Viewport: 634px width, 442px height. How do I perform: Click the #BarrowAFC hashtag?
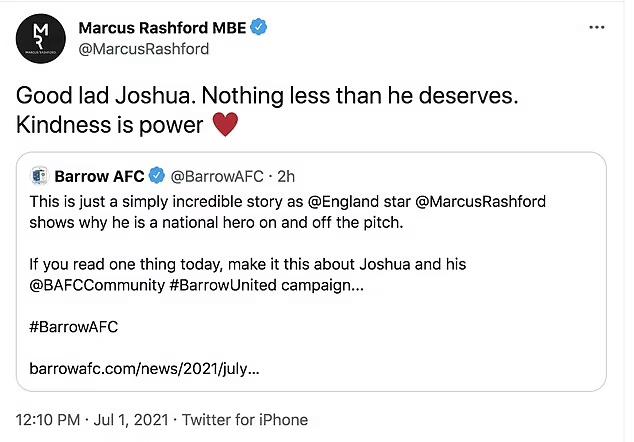pyautogui.click(x=74, y=326)
